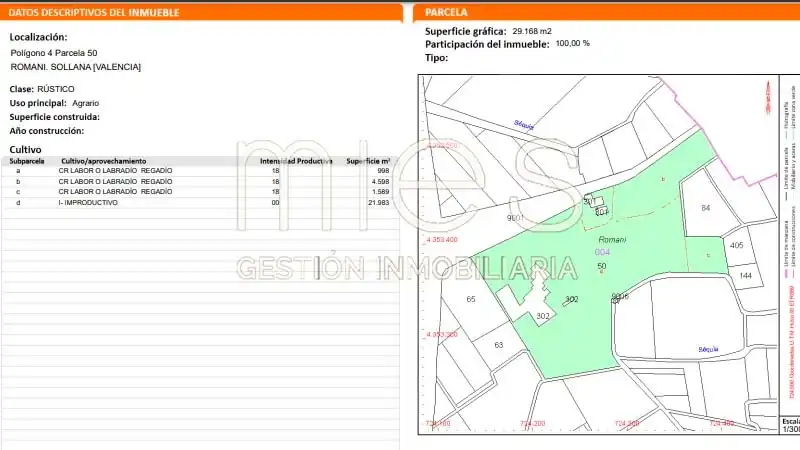Click the 'Tipo:' label
The height and width of the screenshot is (450, 800).
click(436, 58)
